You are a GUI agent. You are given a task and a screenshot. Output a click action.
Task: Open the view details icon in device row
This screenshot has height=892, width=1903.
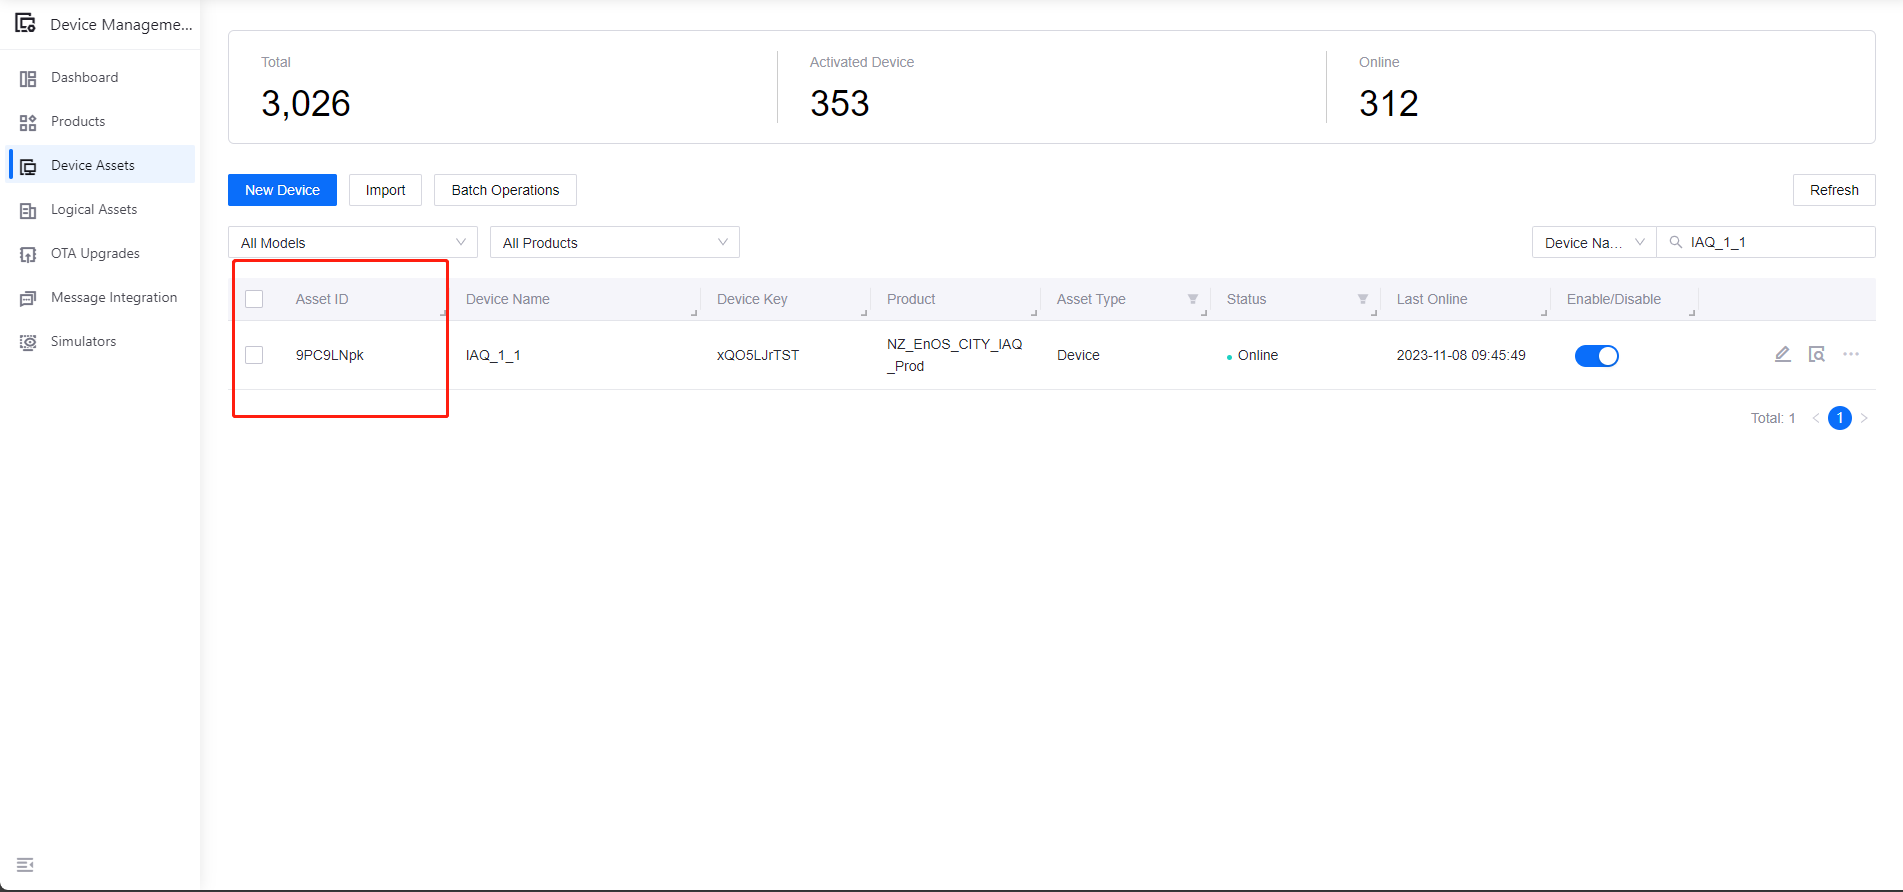pos(1817,354)
